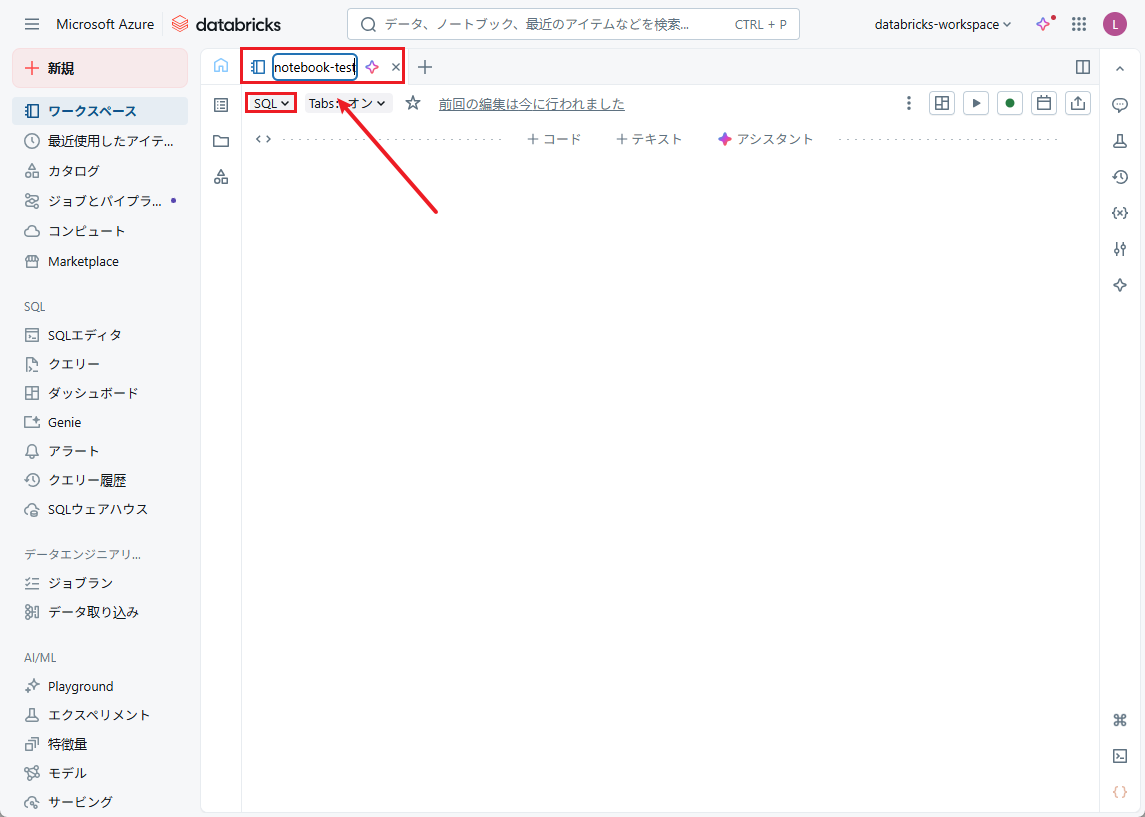Image resolution: width=1145 pixels, height=817 pixels.
Task: Open catalog shapes icon in notebook rail
Action: tap(221, 177)
